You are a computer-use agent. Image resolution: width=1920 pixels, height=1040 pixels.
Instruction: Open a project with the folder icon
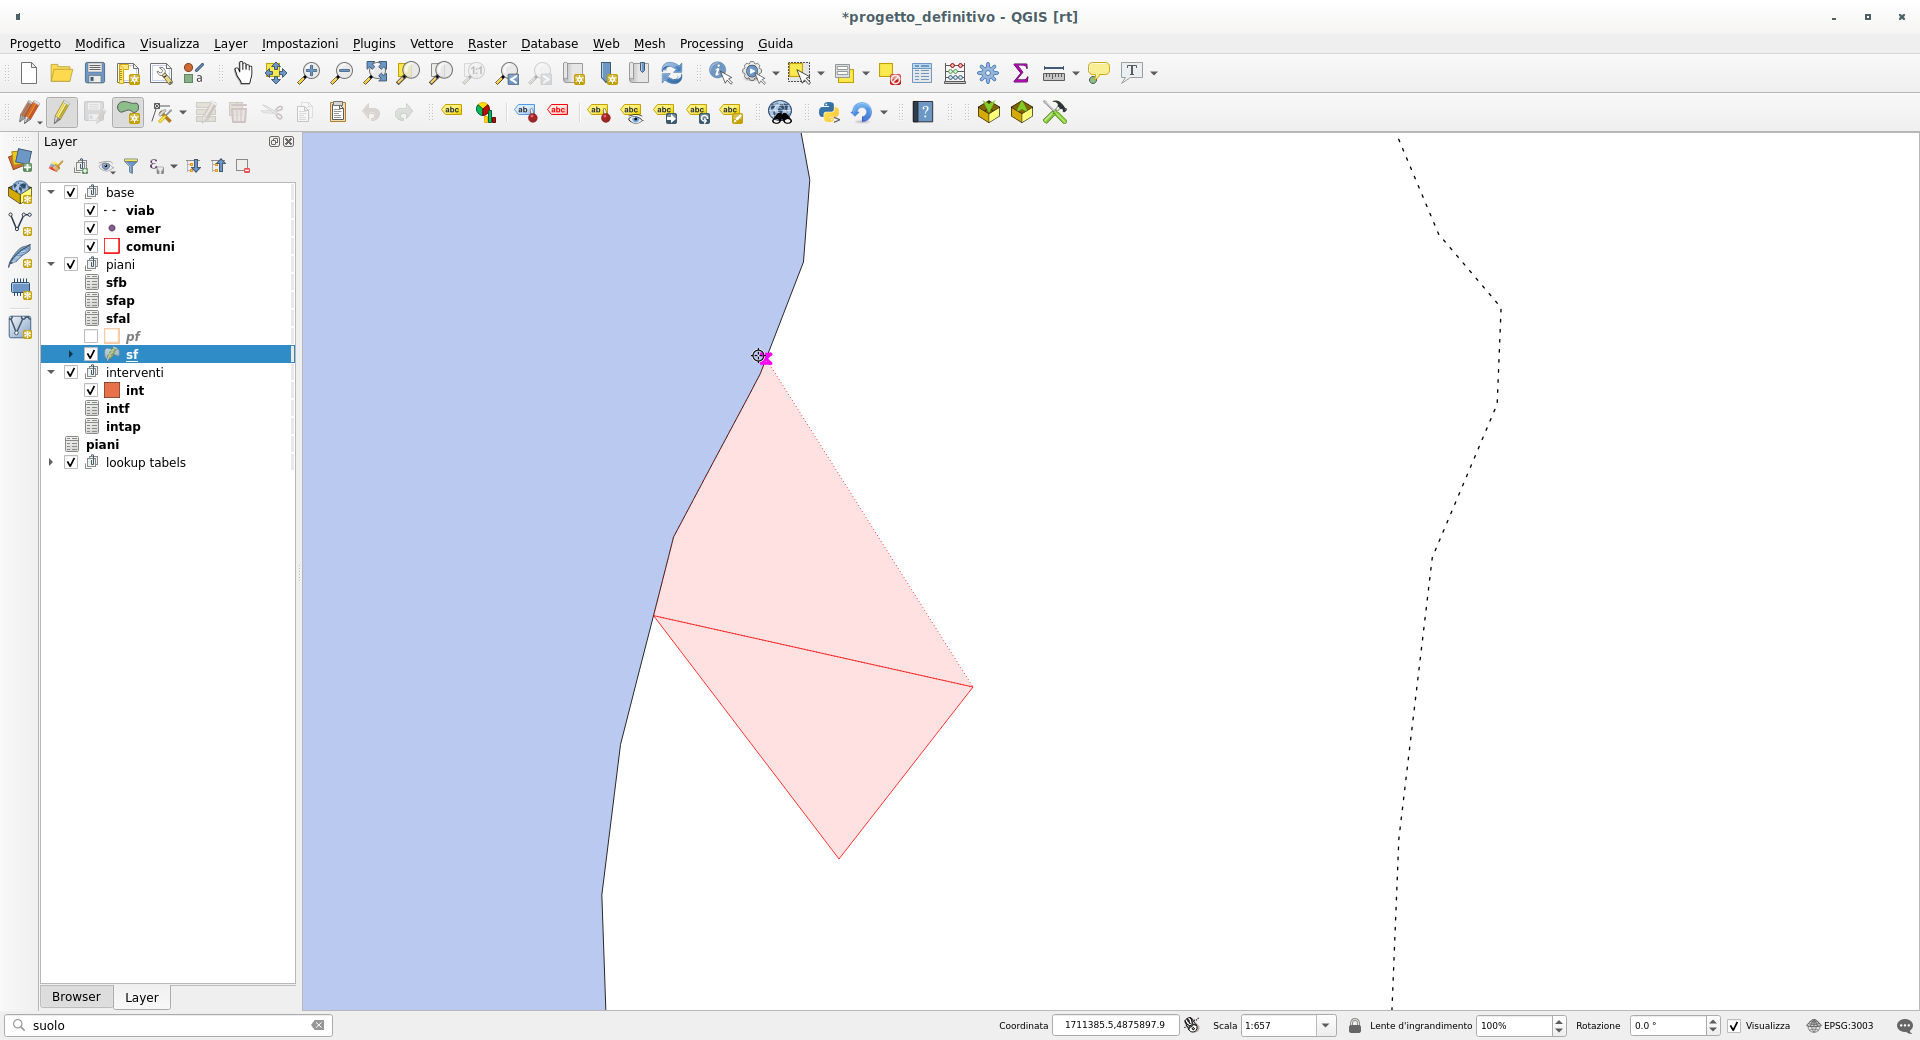(x=62, y=73)
